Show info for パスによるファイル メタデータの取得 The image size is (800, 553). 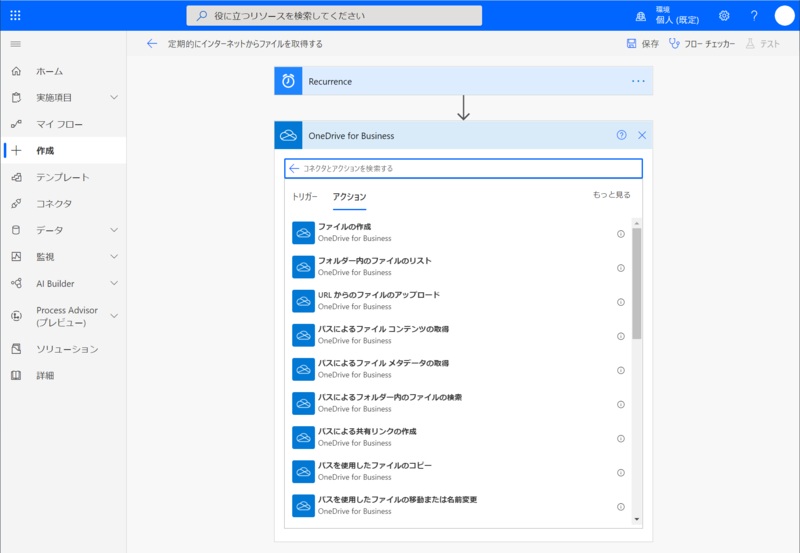click(x=621, y=371)
